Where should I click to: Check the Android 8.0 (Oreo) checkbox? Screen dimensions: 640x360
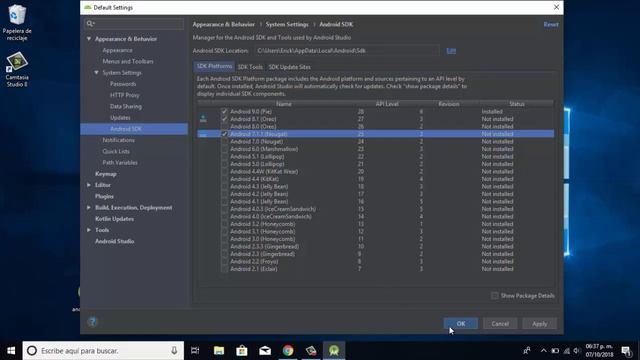point(224,127)
